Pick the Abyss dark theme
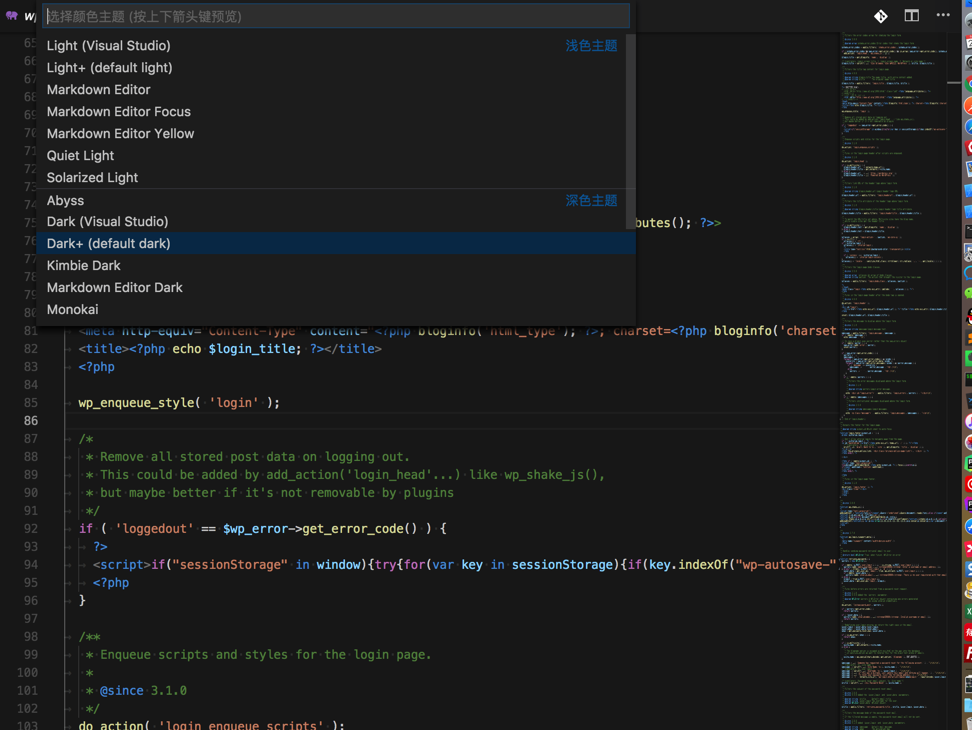The width and height of the screenshot is (972, 730). click(x=336, y=201)
